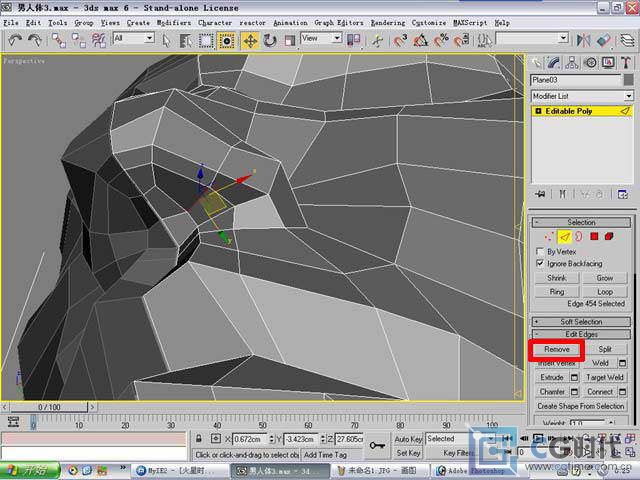The width and height of the screenshot is (640, 480).
Task: Open the selection filter 'All' dropdown
Action: pyautogui.click(x=133, y=38)
